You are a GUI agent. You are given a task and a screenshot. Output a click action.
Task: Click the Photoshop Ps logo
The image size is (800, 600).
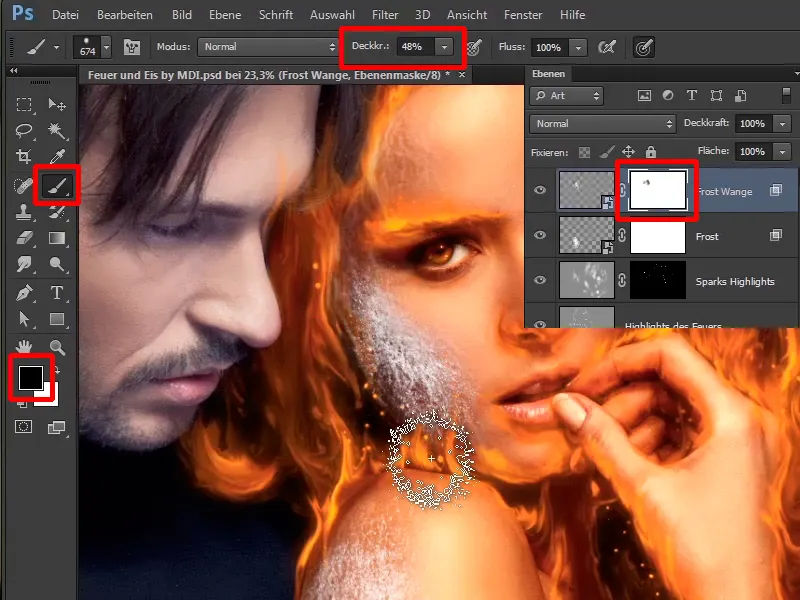(22, 13)
